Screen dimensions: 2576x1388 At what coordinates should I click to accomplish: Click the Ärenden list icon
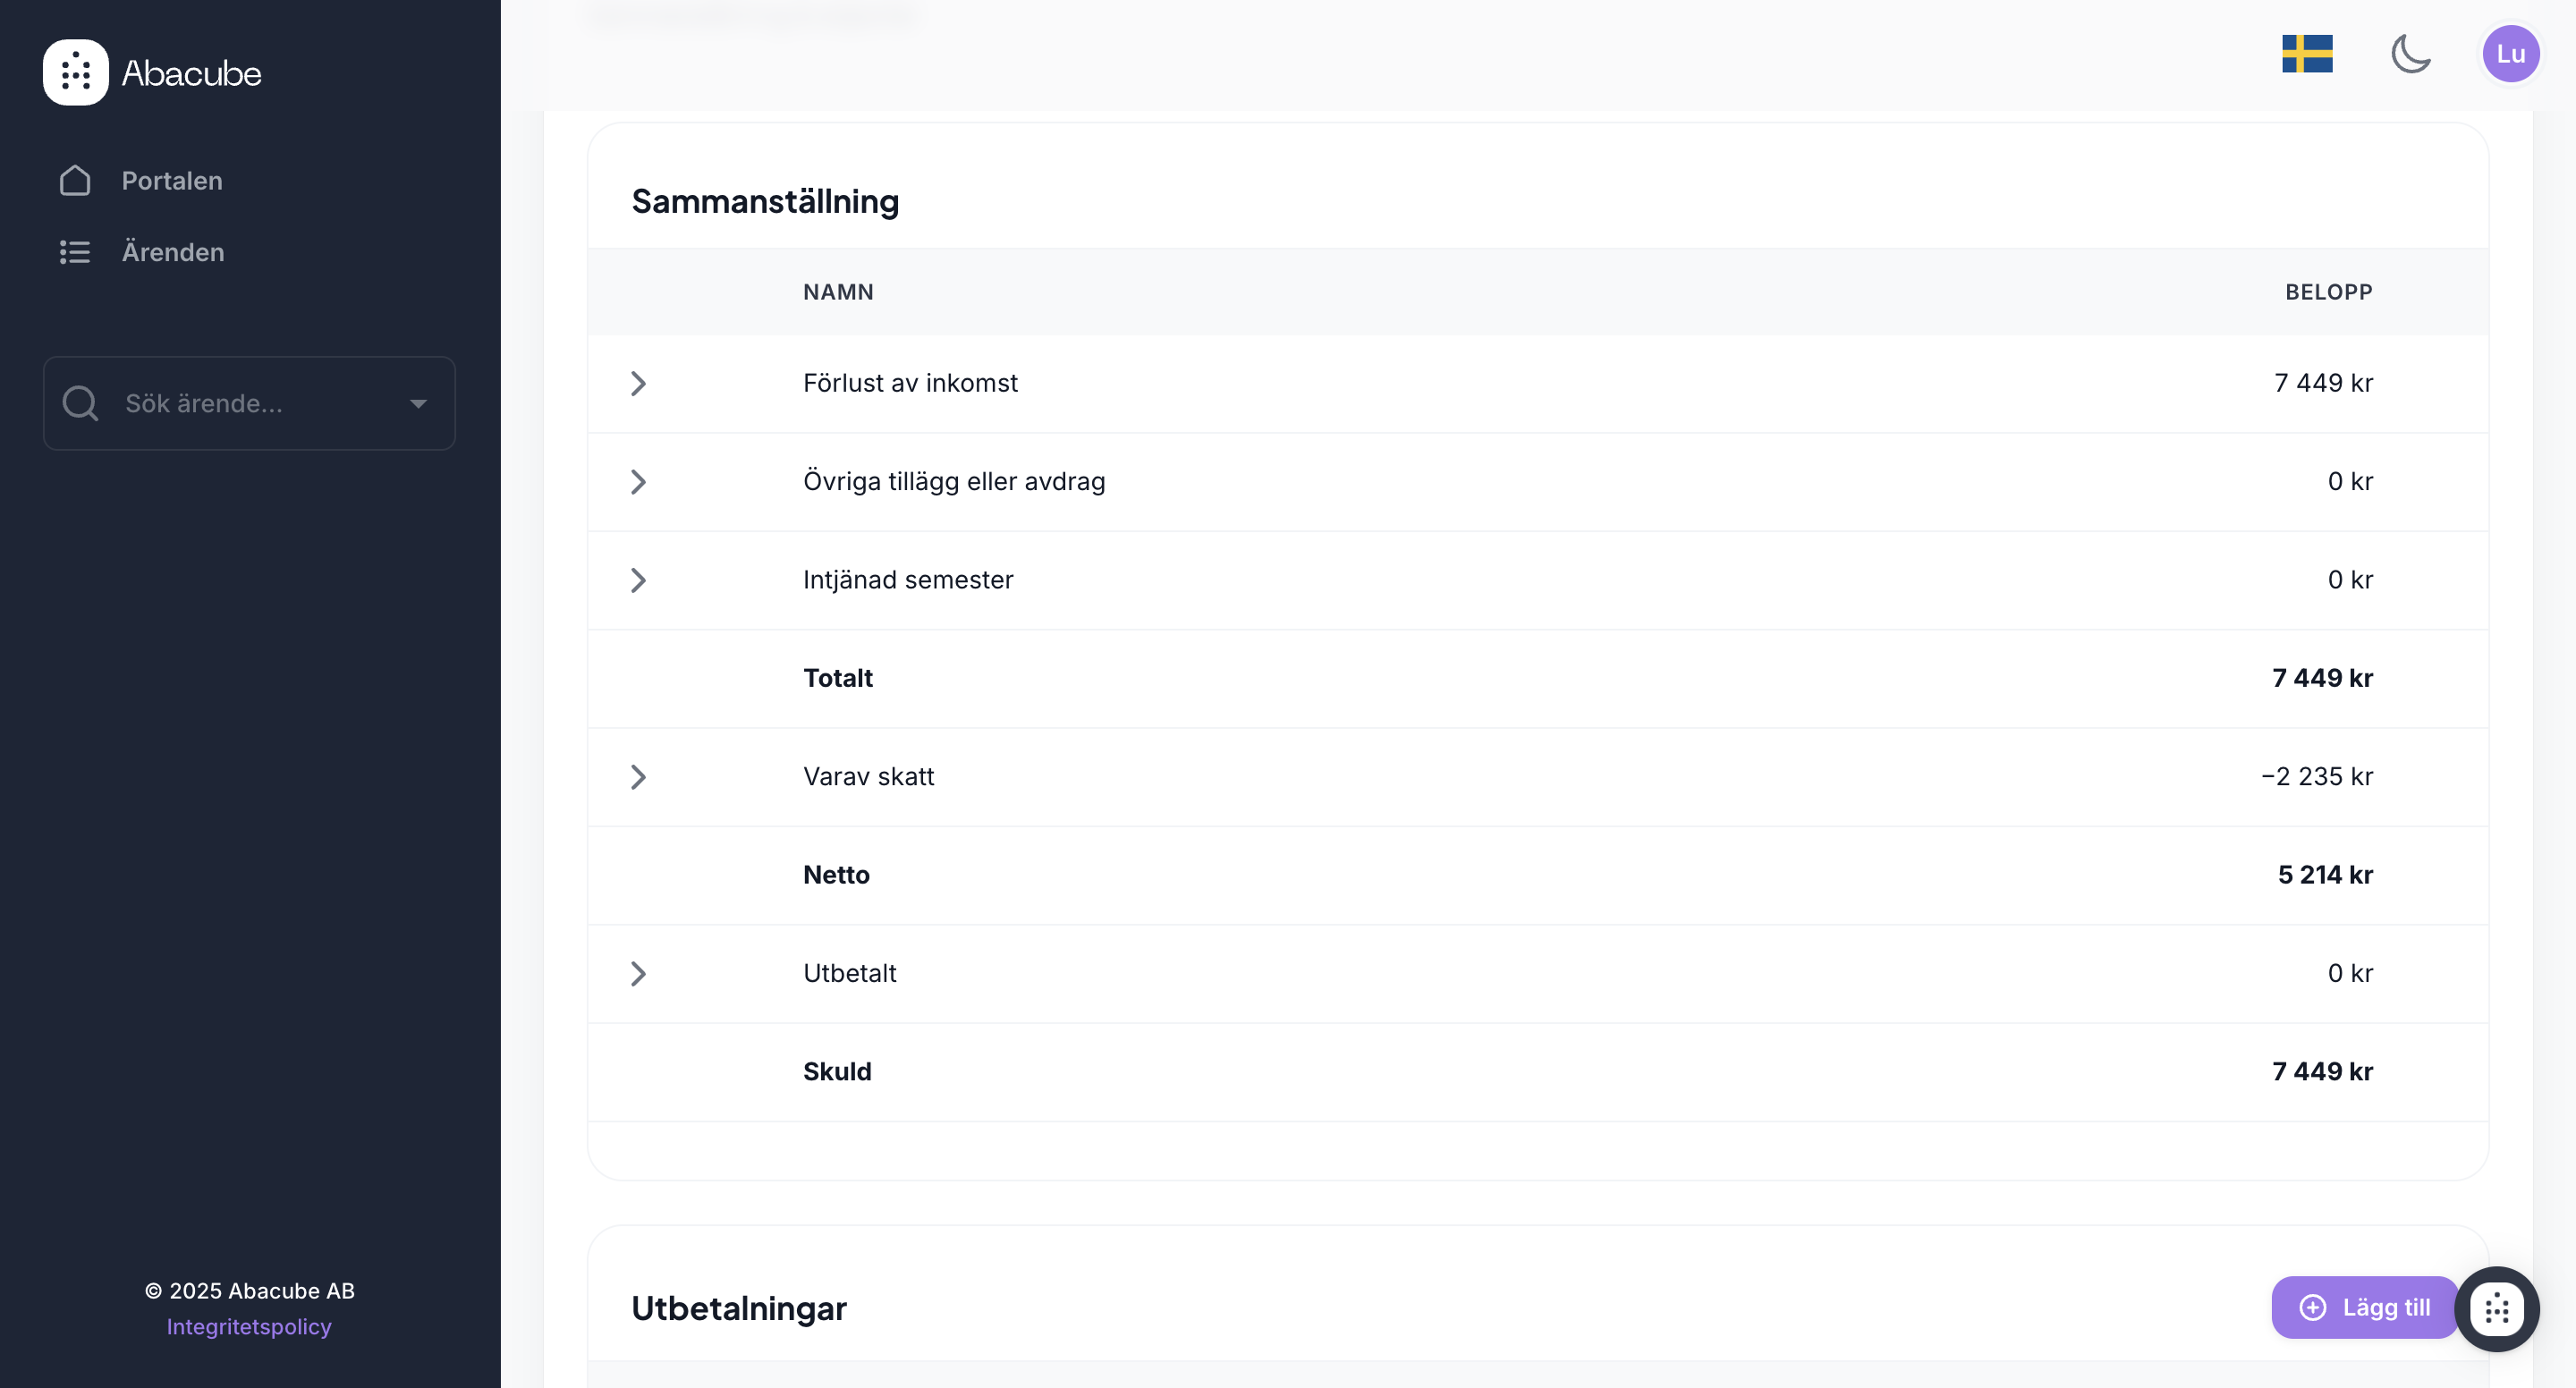pyautogui.click(x=75, y=252)
